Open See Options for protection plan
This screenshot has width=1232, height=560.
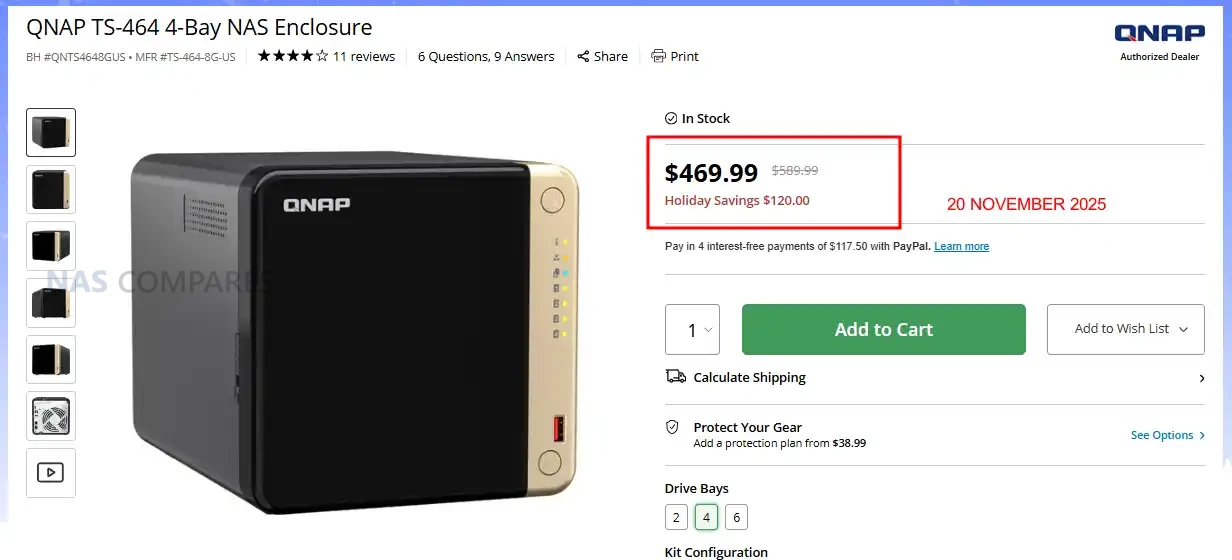click(1167, 435)
